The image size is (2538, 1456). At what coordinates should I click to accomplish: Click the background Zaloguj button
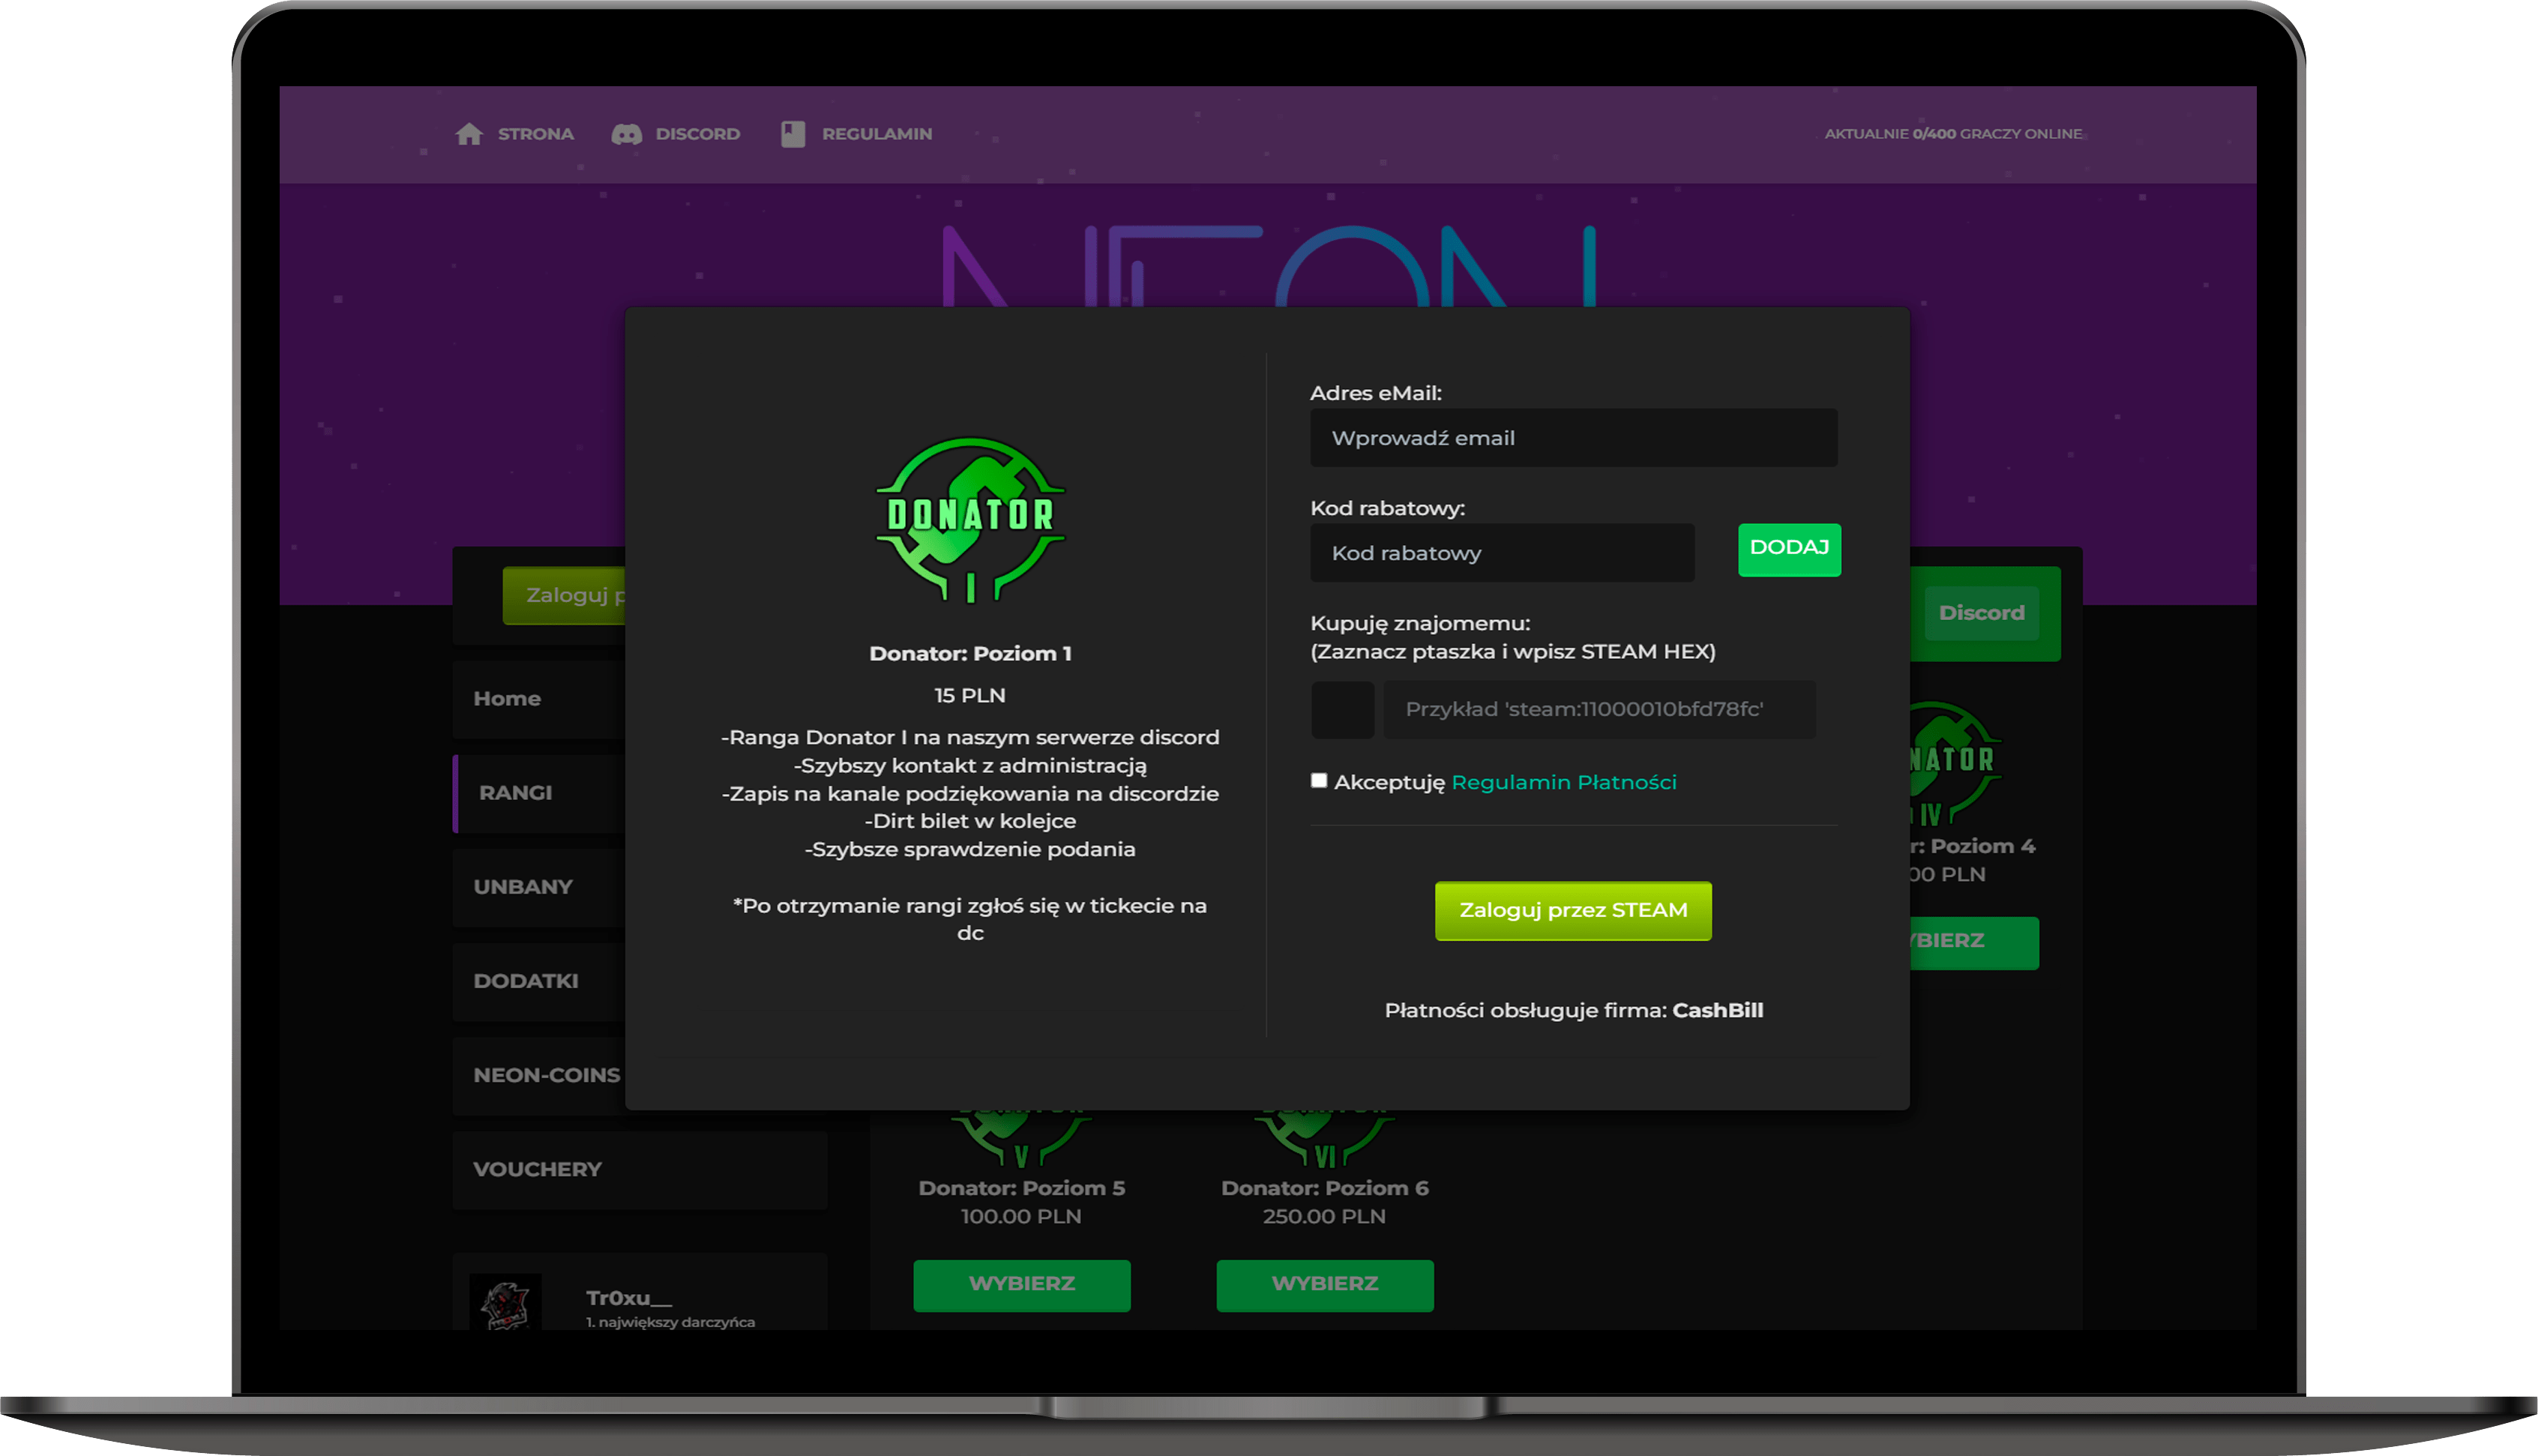click(565, 596)
